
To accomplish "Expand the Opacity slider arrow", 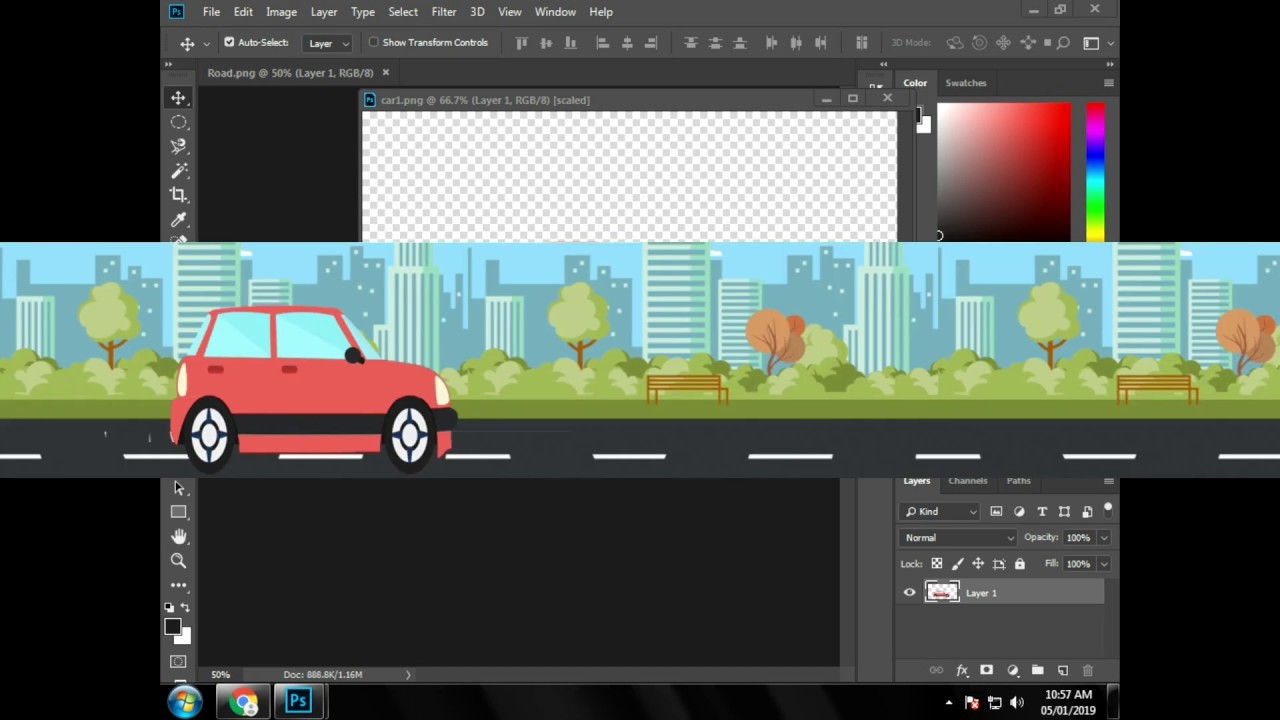I will [1104, 538].
